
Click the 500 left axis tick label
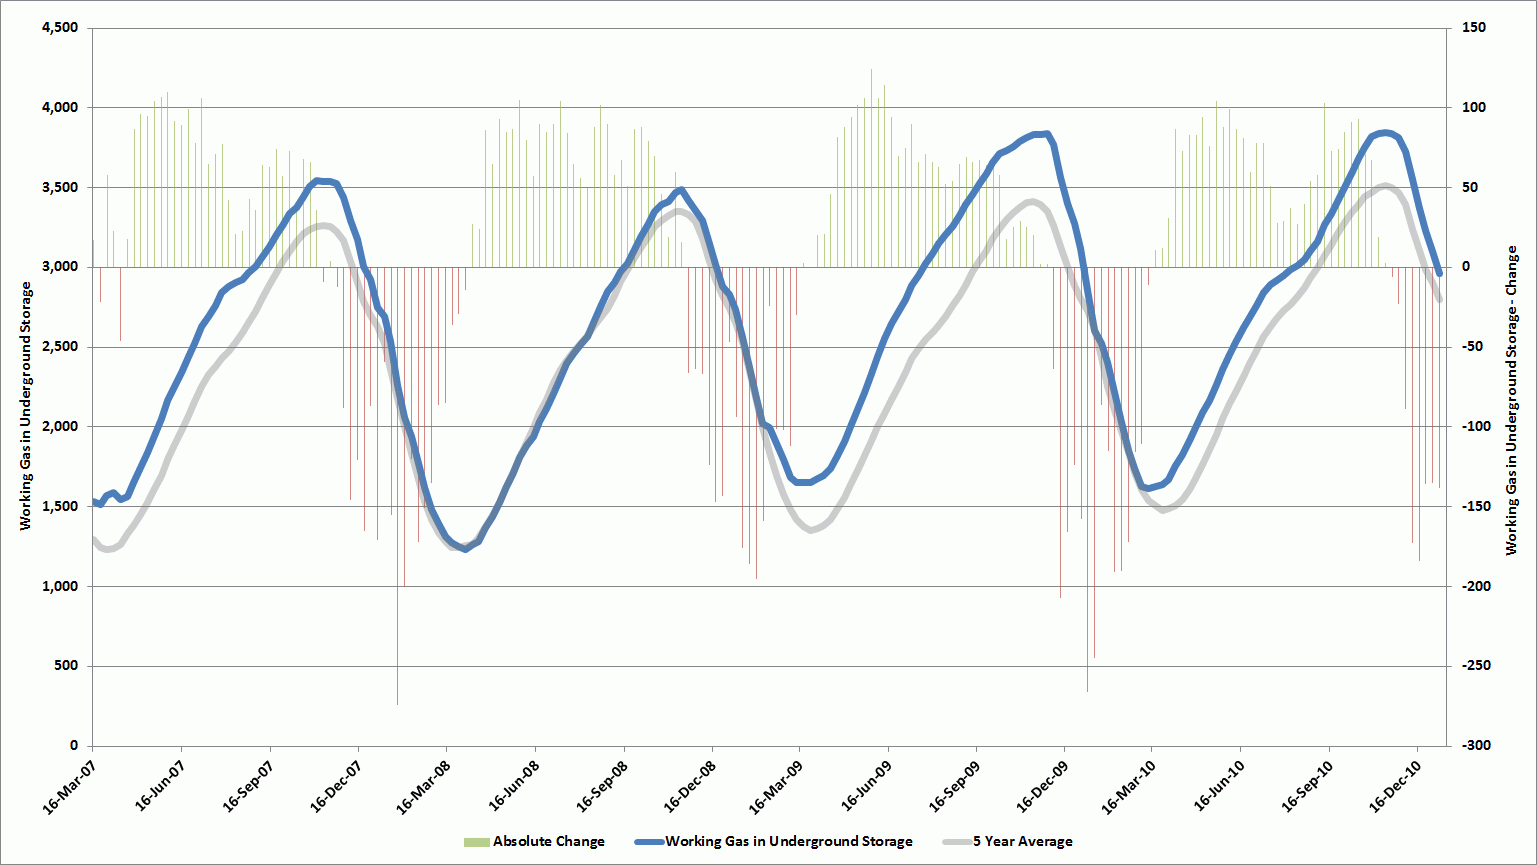[x=66, y=666]
